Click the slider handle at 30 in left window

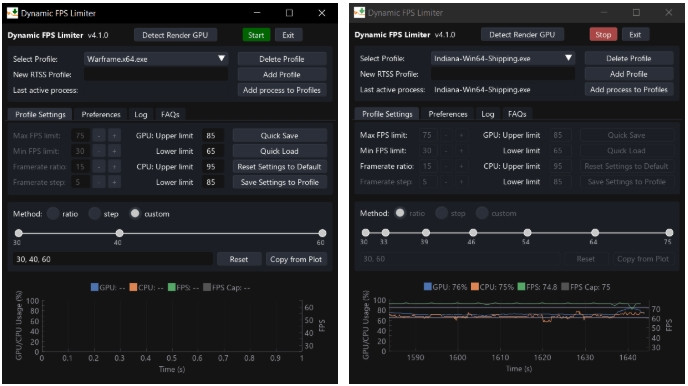pos(18,233)
